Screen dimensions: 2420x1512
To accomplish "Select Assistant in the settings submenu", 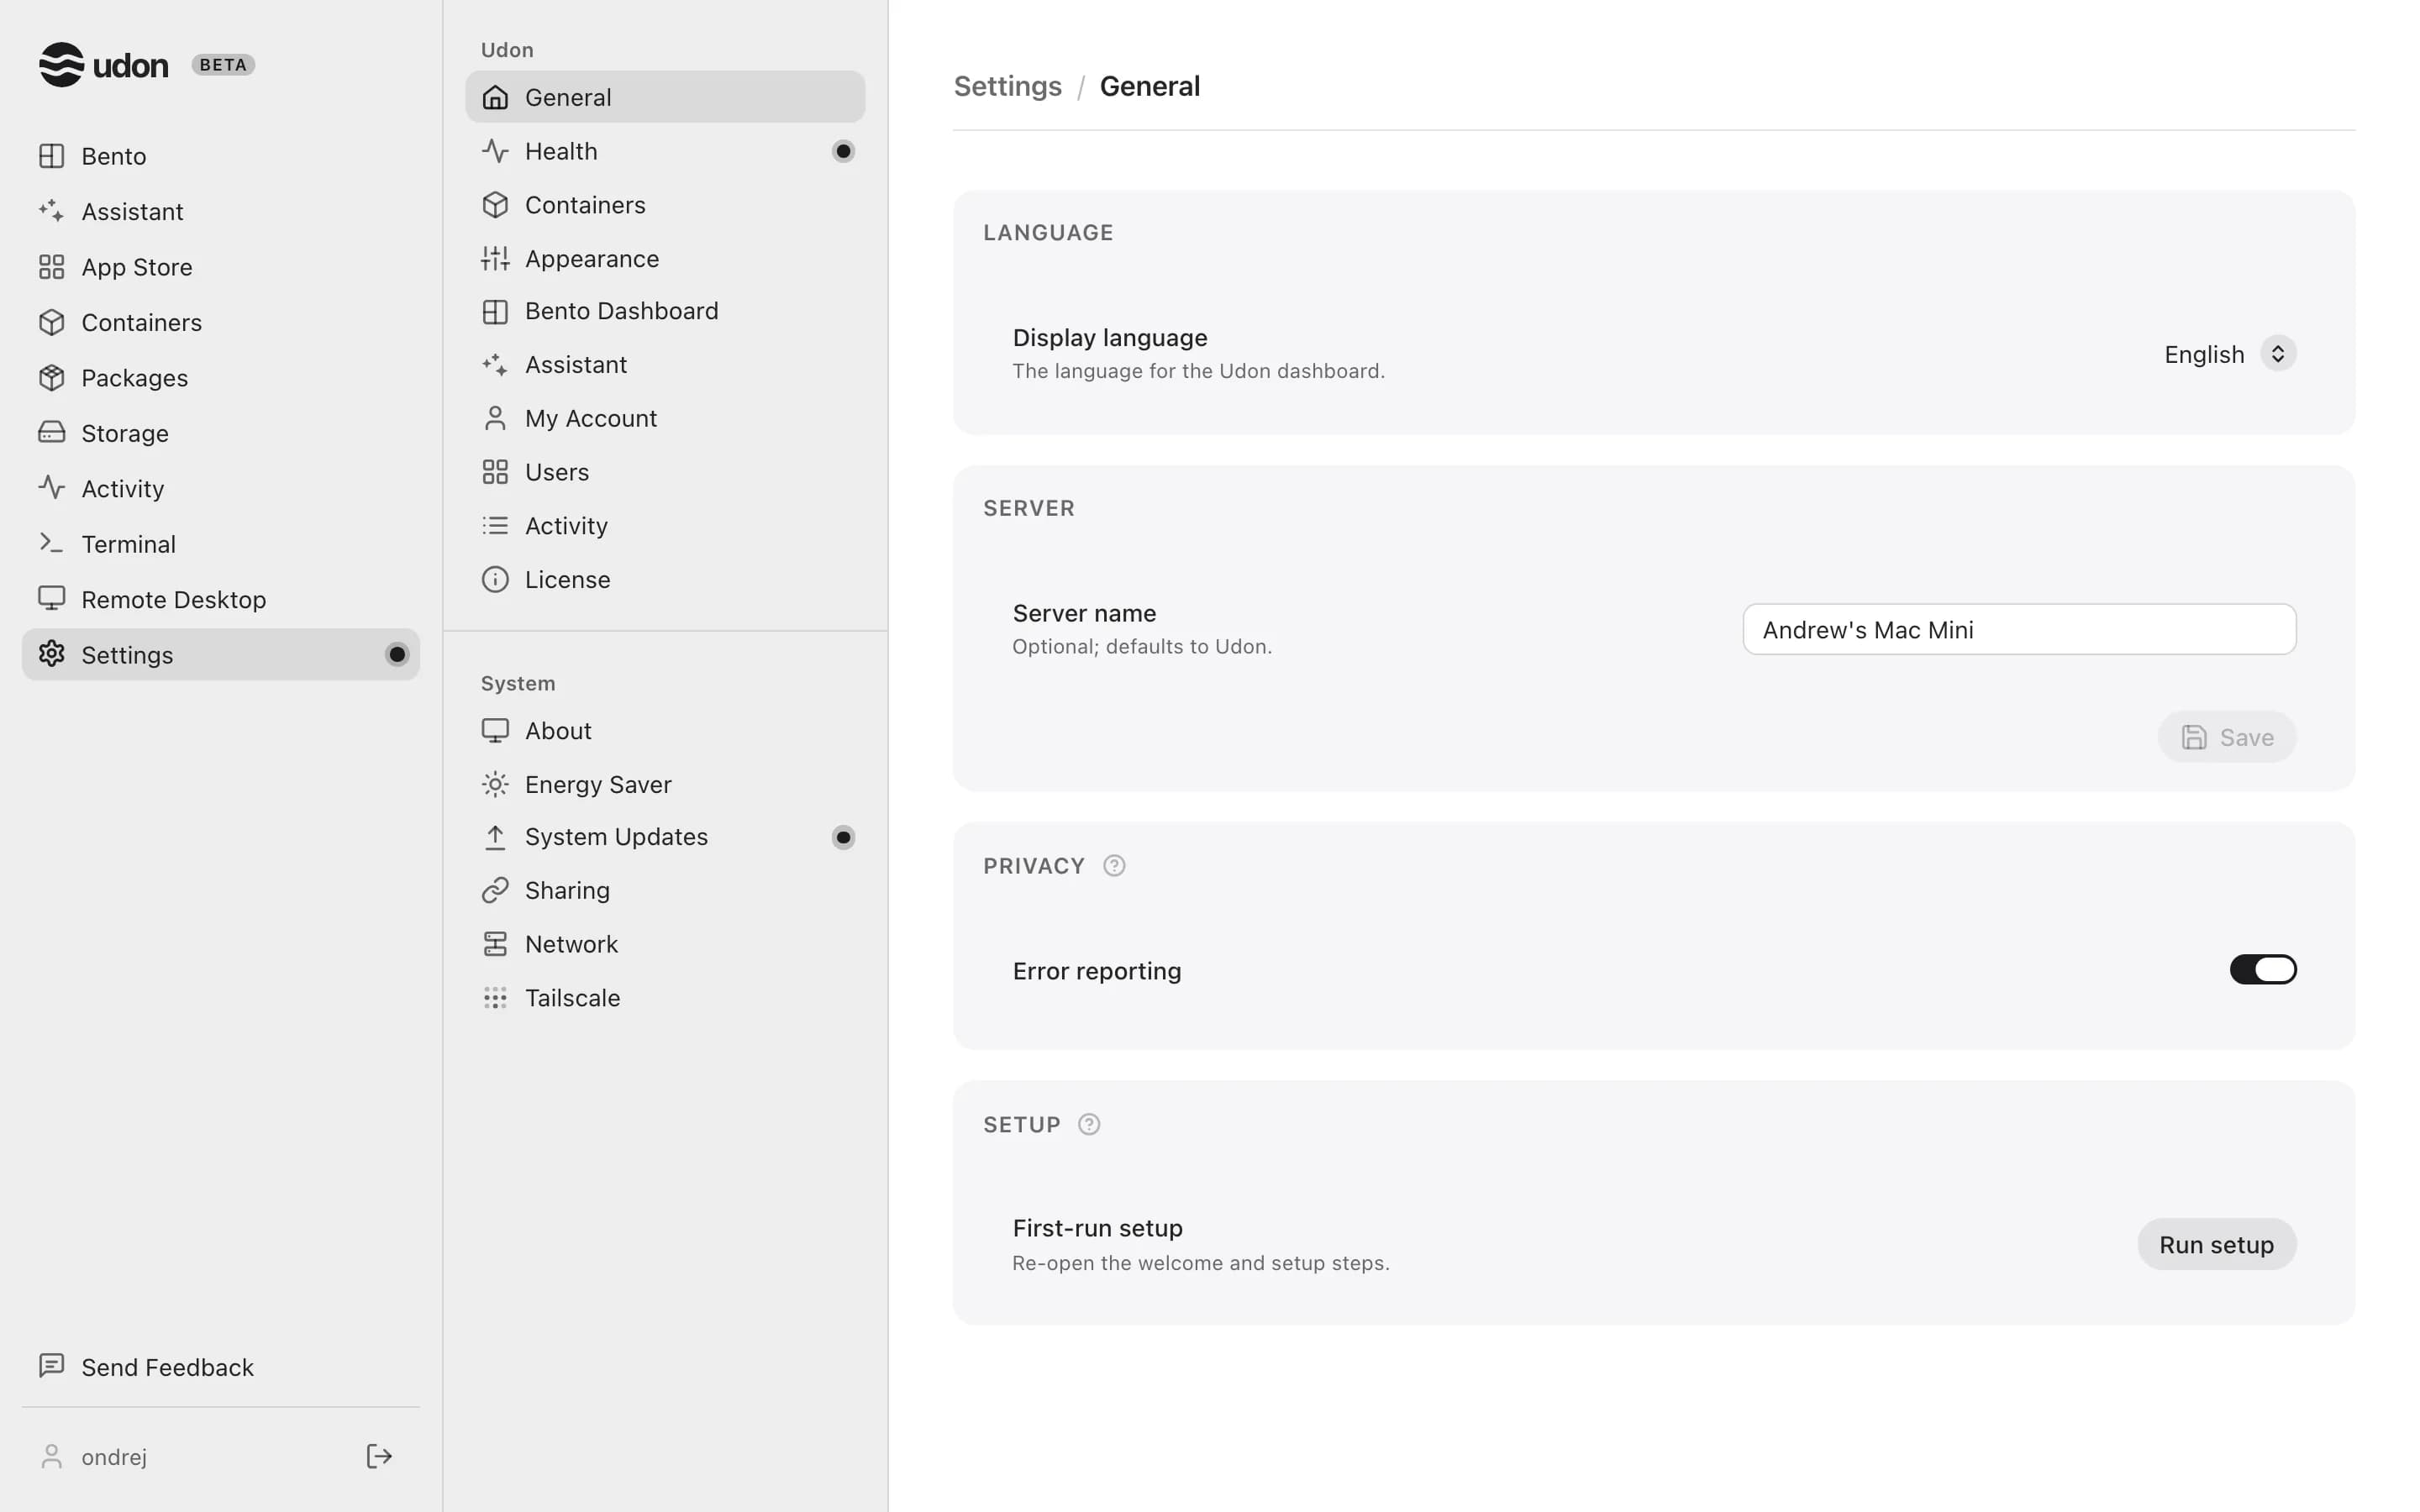I will click(x=665, y=365).
